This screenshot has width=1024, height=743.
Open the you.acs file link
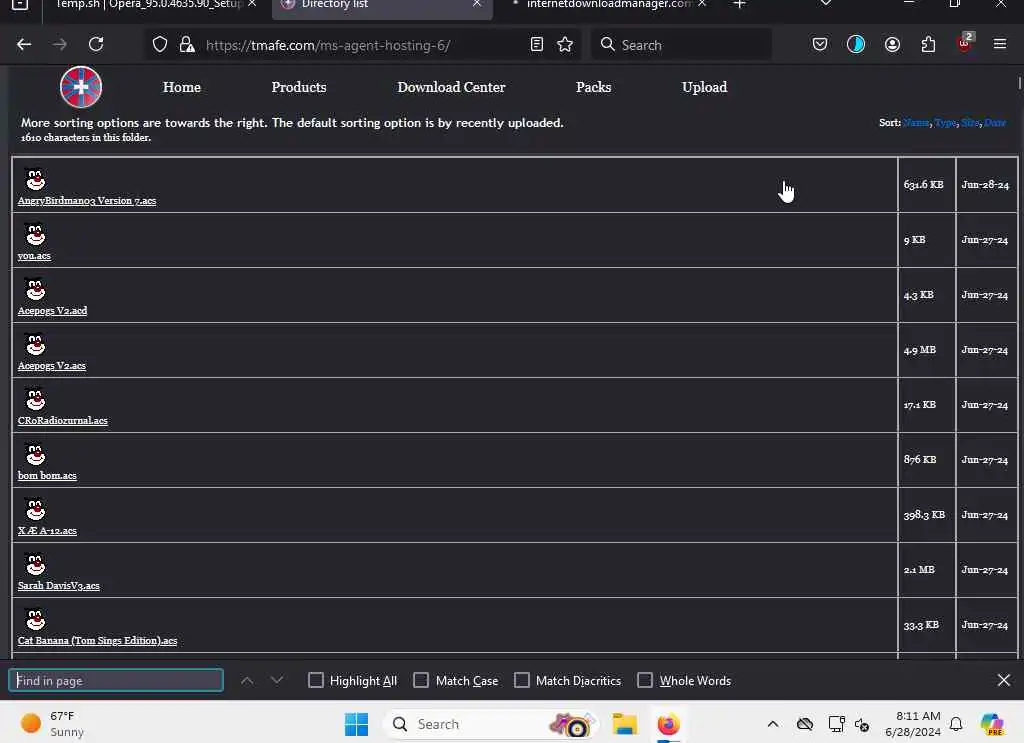[34, 255]
